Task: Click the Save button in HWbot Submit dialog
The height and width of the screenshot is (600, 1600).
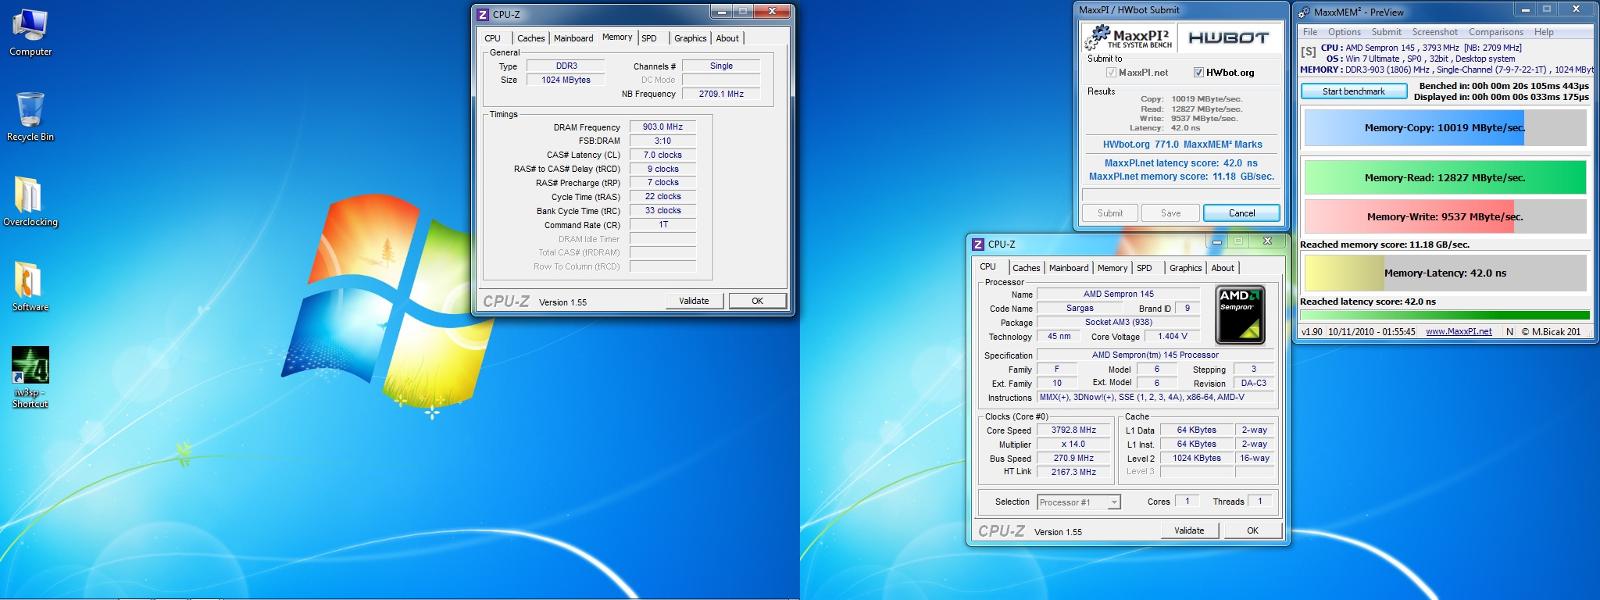Action: pyautogui.click(x=1171, y=213)
